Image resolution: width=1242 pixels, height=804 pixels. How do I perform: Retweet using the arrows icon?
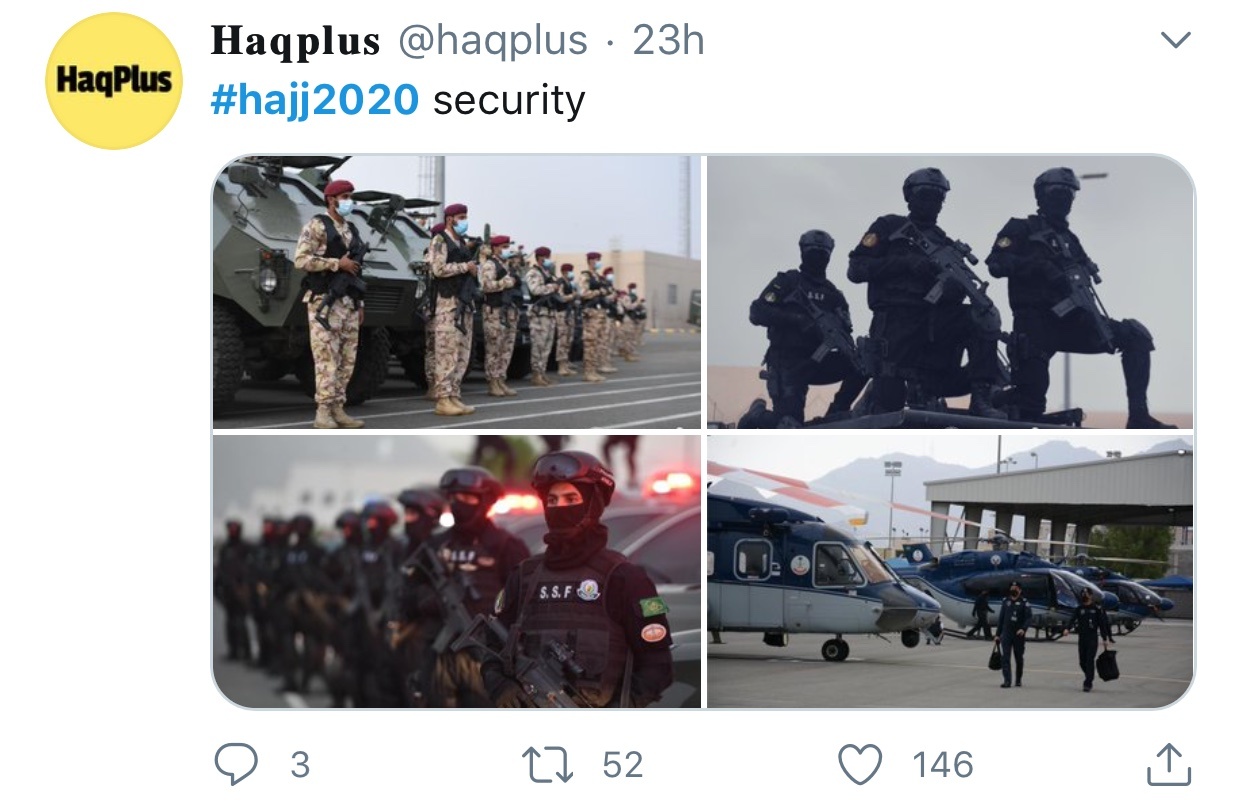click(549, 765)
